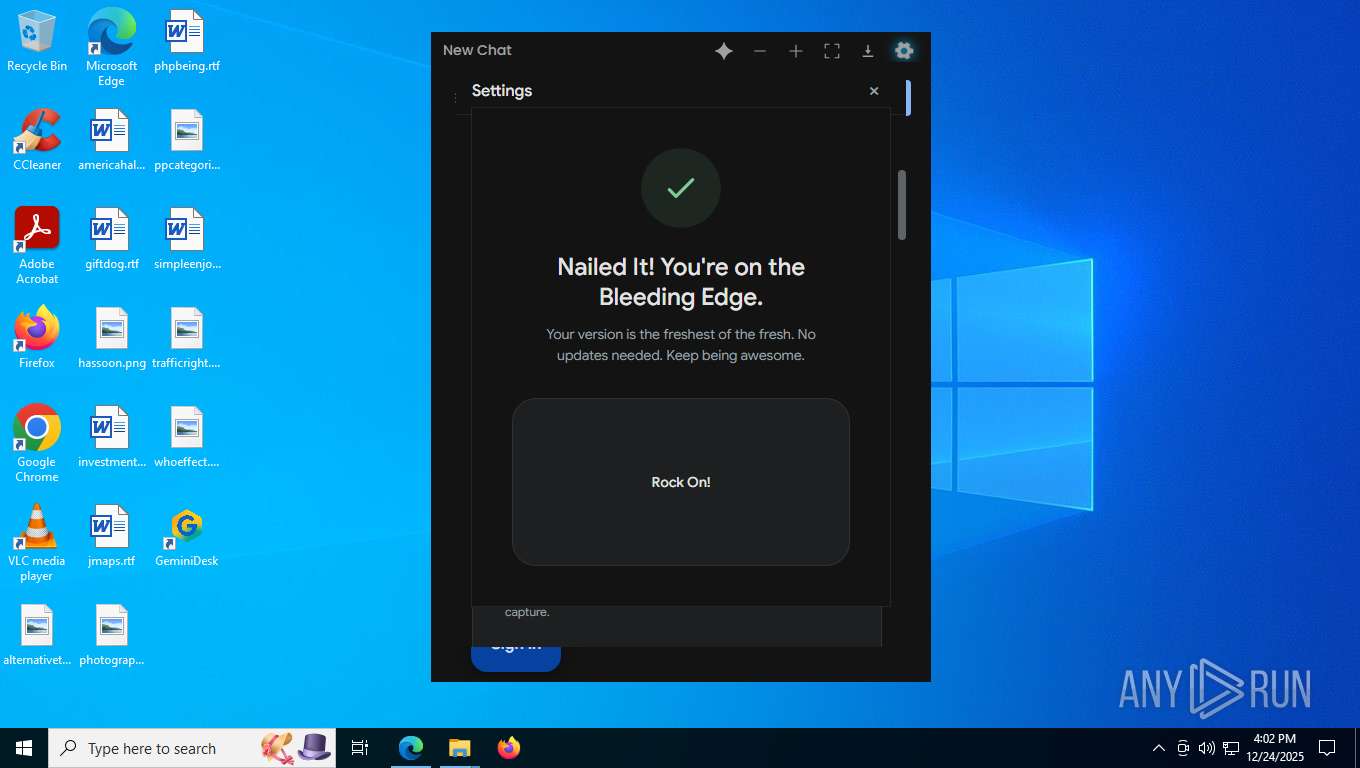Open the Microsoft Edge desktop shortcut
The height and width of the screenshot is (768, 1360).
pyautogui.click(x=111, y=47)
